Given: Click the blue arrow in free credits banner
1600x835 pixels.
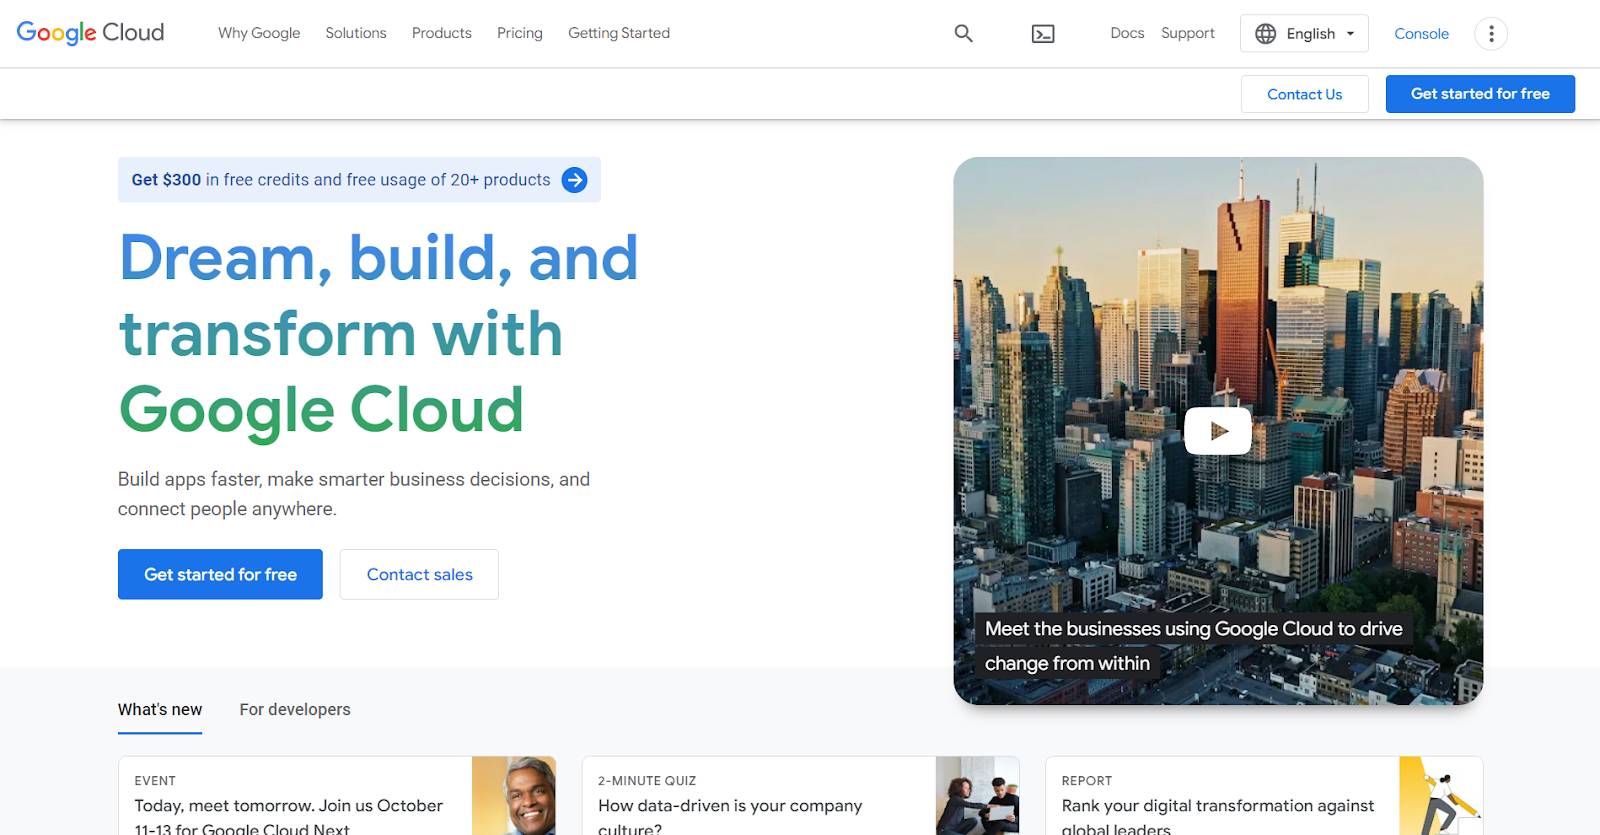Looking at the screenshot, I should (x=574, y=180).
